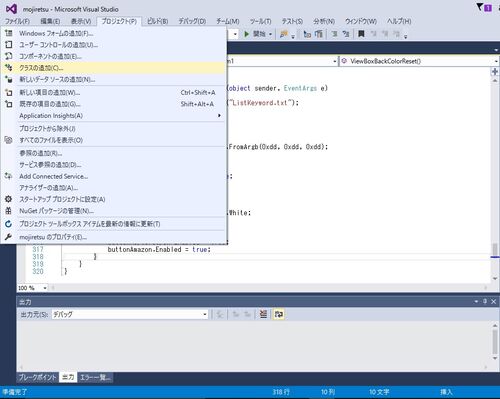Open the ビルド(B) menu

pyautogui.click(x=157, y=21)
